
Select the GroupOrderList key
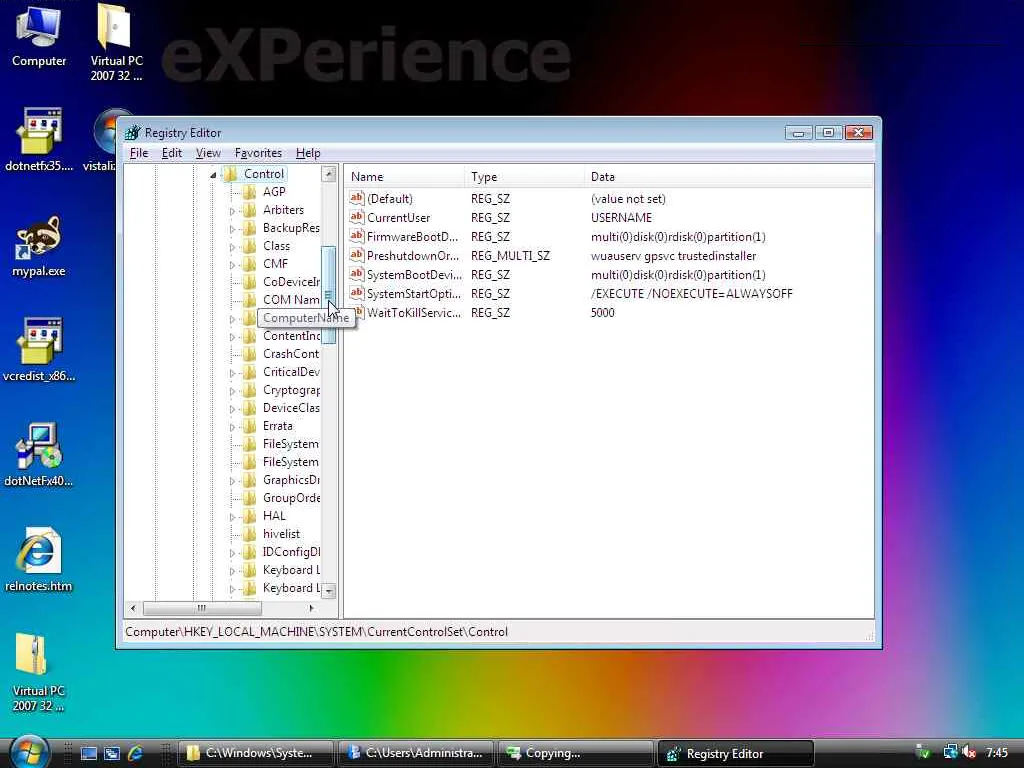(291, 498)
